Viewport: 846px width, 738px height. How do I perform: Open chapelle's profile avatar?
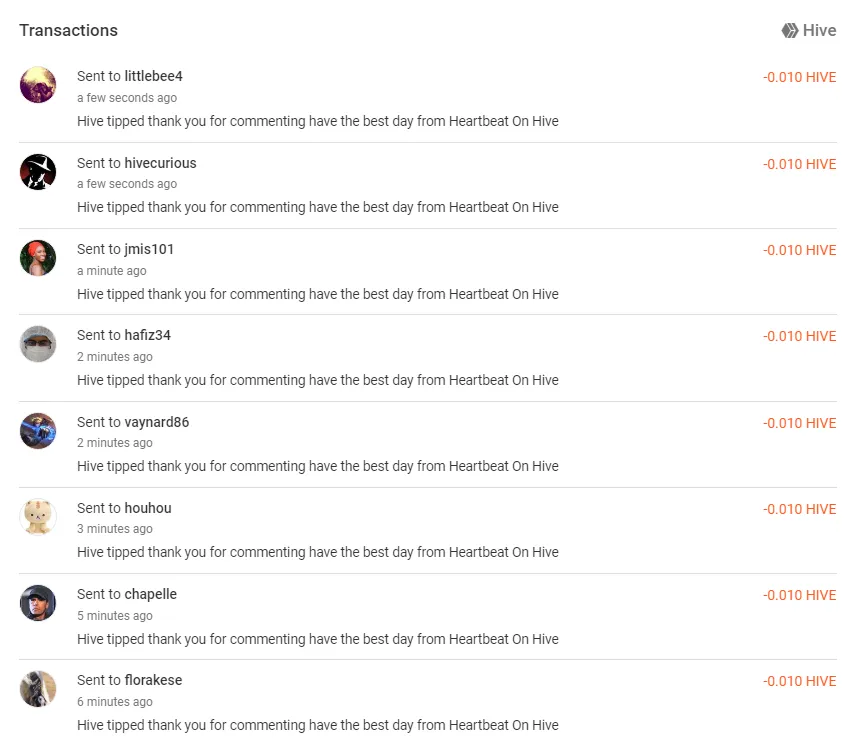(38, 603)
